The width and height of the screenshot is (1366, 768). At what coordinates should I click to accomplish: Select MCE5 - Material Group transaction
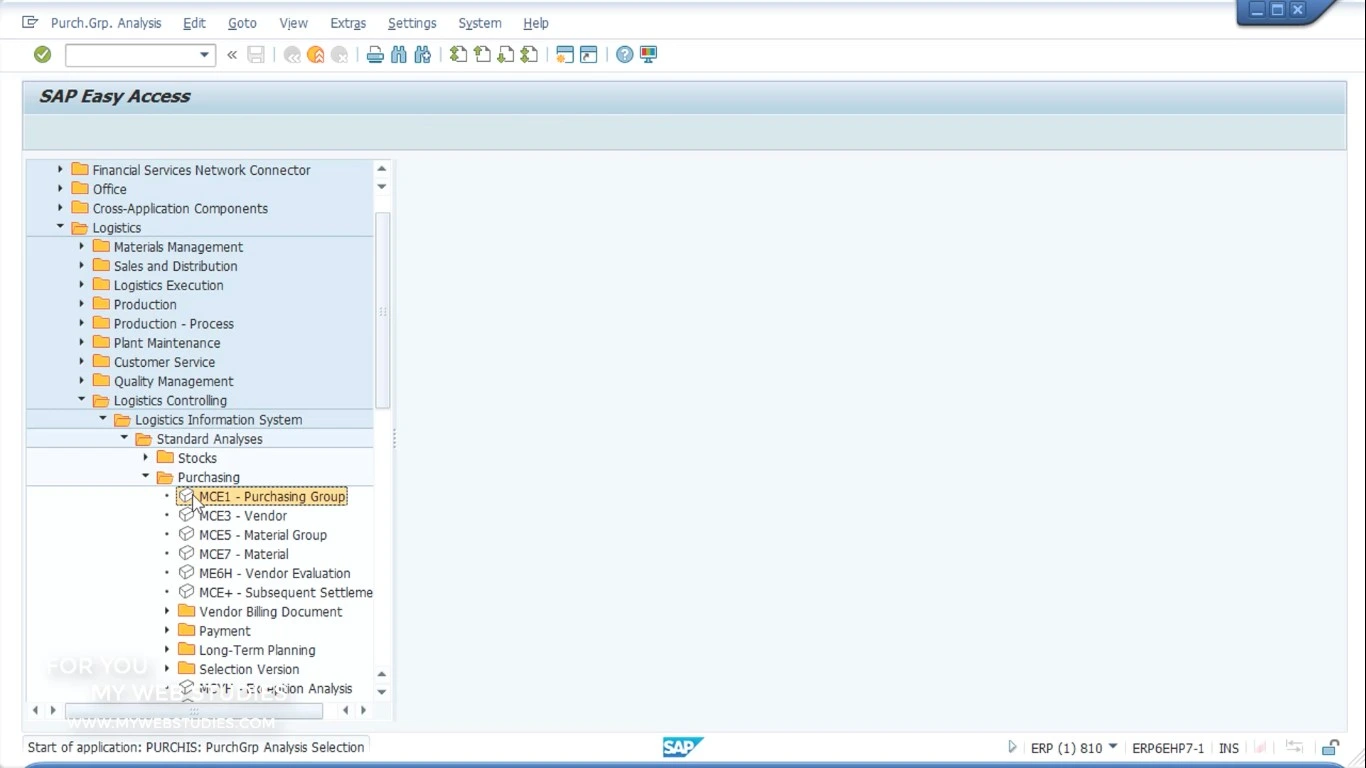263,535
